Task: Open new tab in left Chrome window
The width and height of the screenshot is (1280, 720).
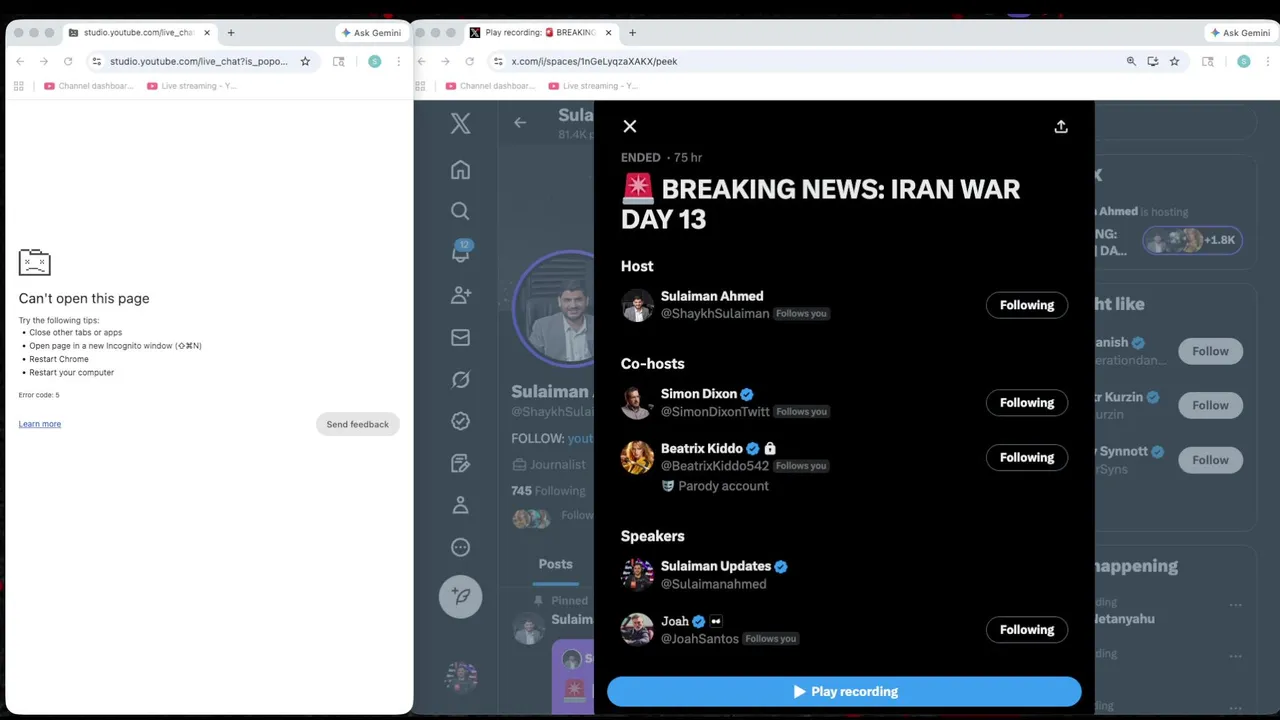Action: 231,32
